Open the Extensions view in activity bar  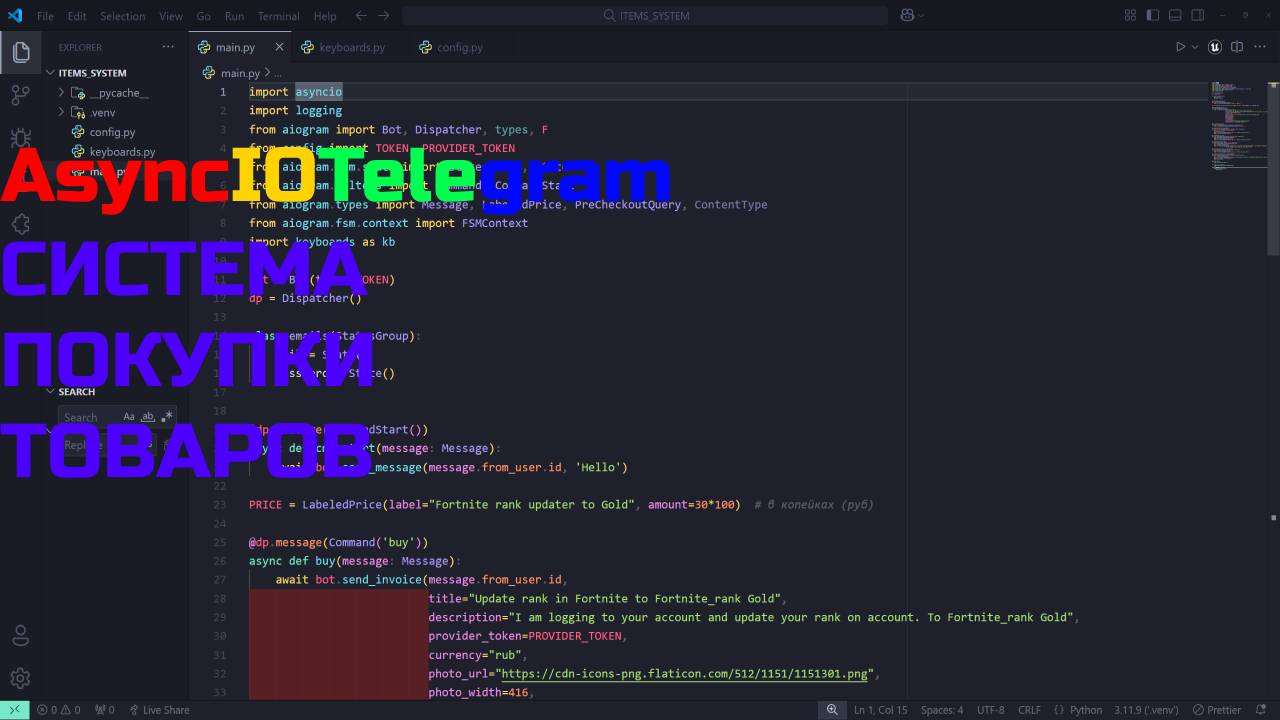(20, 224)
